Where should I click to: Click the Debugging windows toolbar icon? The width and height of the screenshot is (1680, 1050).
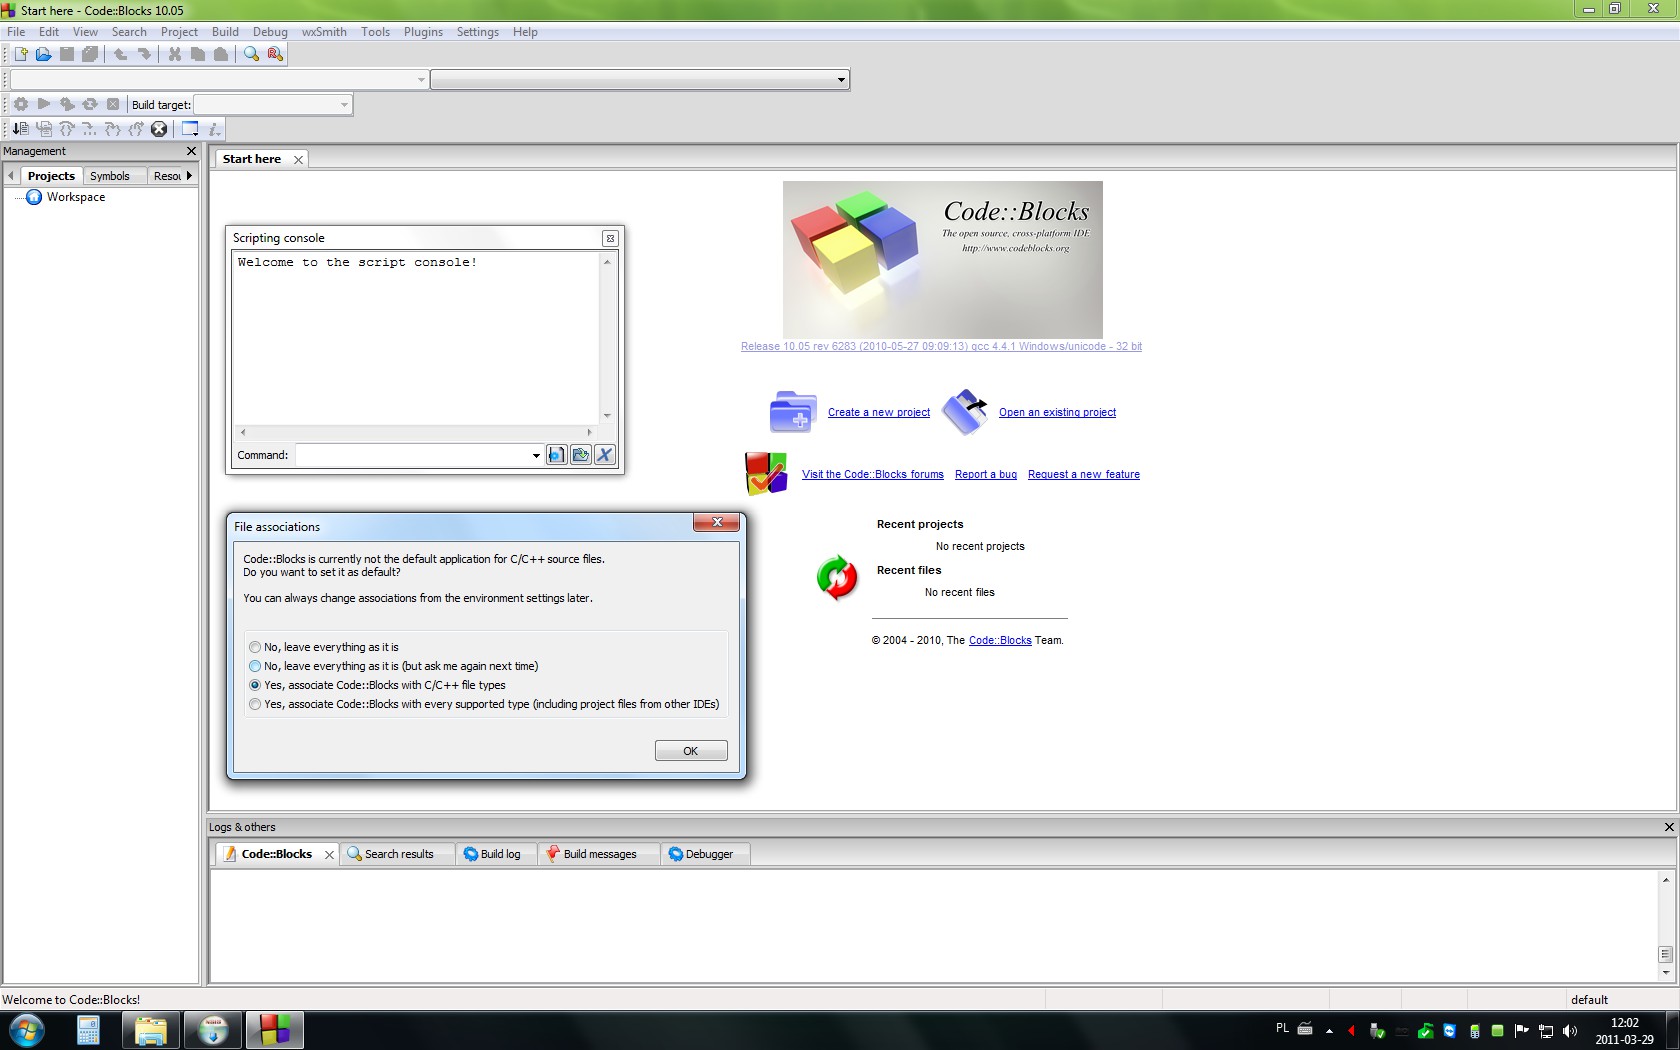[190, 129]
